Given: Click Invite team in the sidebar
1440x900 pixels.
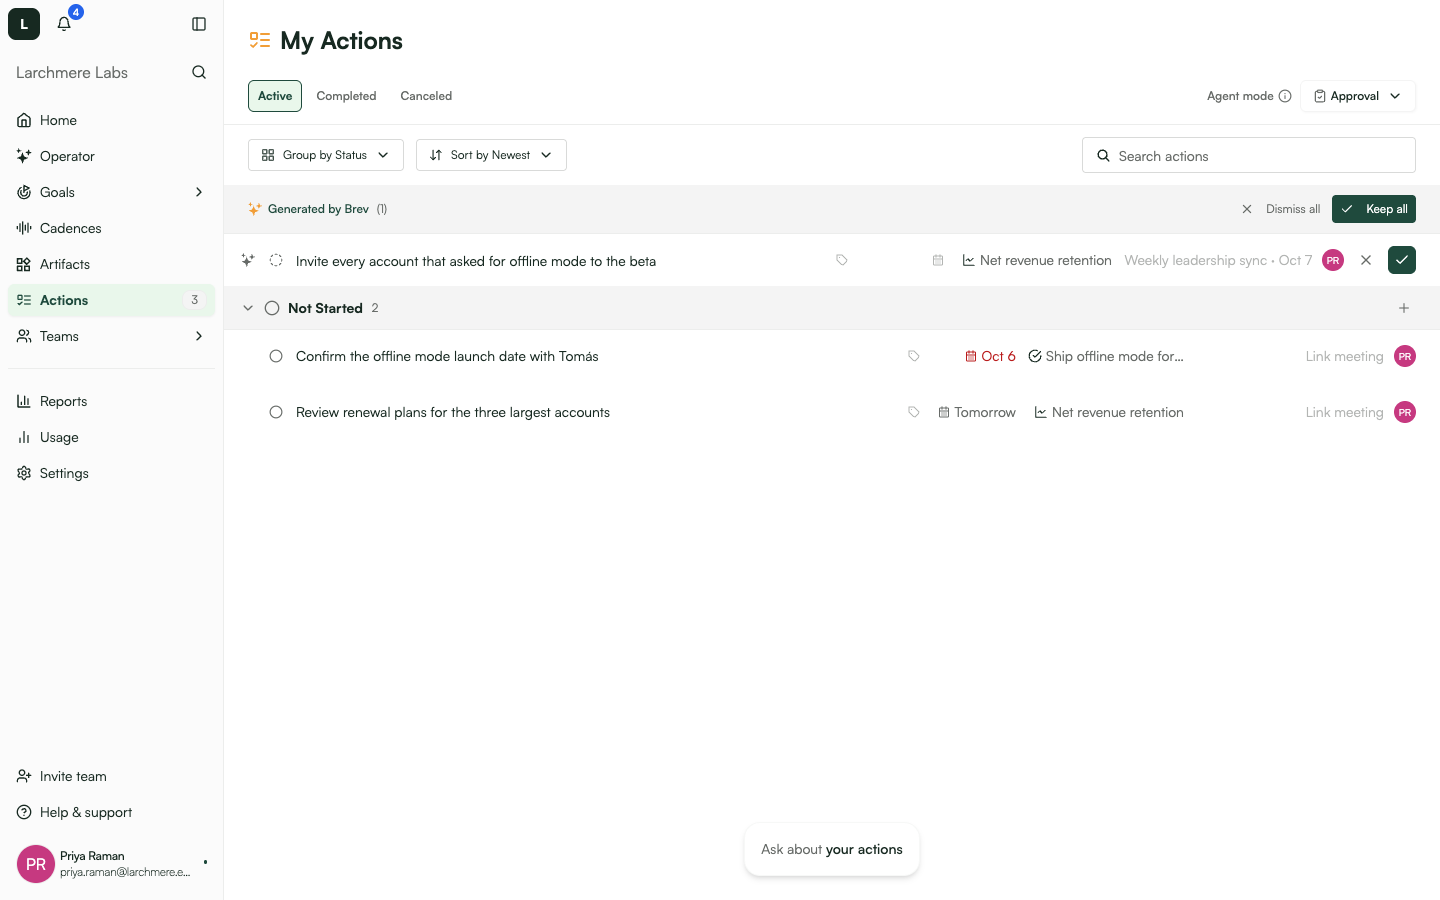Looking at the screenshot, I should (x=111, y=776).
